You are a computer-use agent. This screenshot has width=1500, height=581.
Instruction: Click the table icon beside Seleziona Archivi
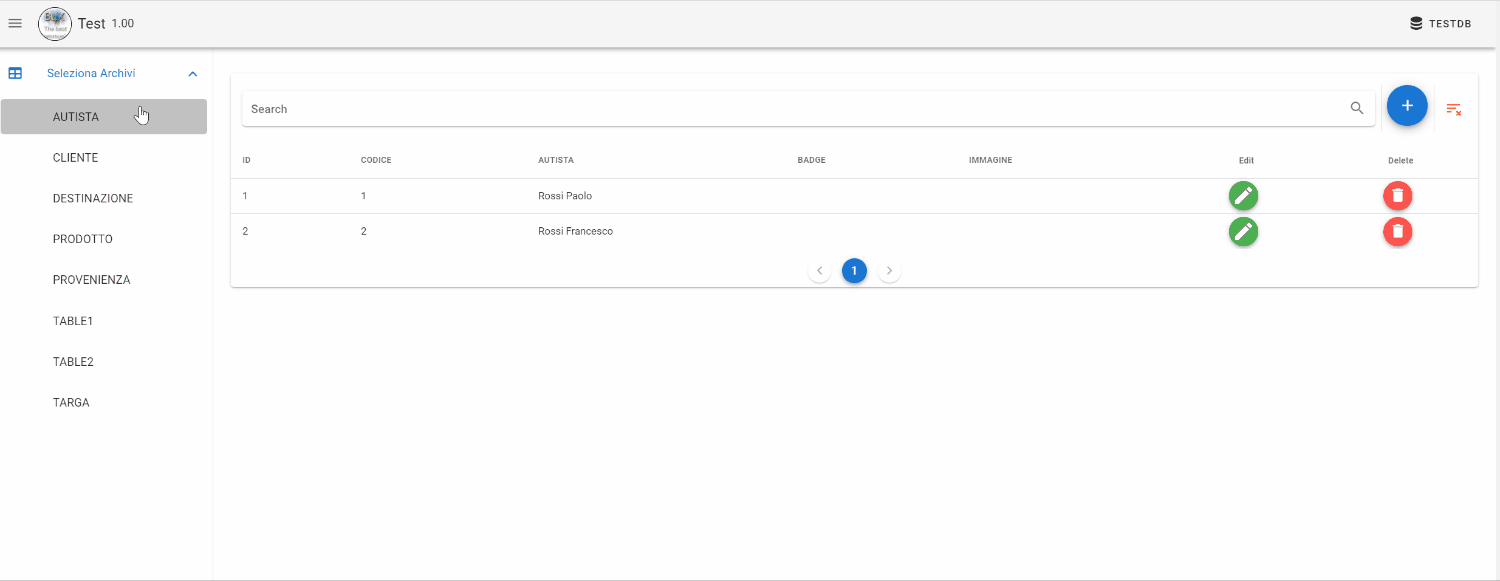point(15,73)
